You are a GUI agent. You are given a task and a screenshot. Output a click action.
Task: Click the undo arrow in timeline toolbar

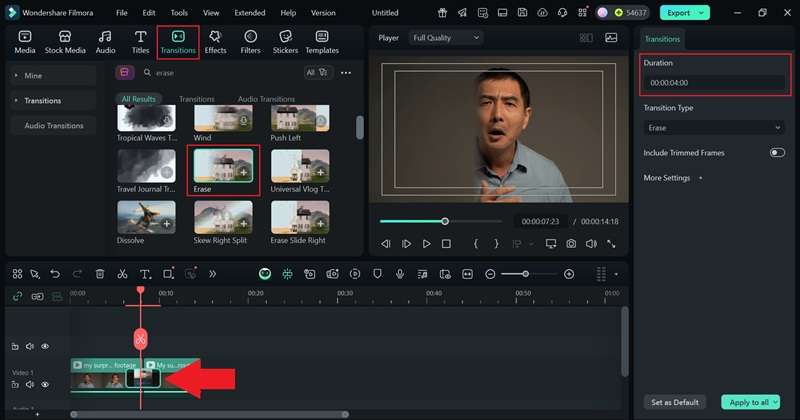(x=55, y=274)
